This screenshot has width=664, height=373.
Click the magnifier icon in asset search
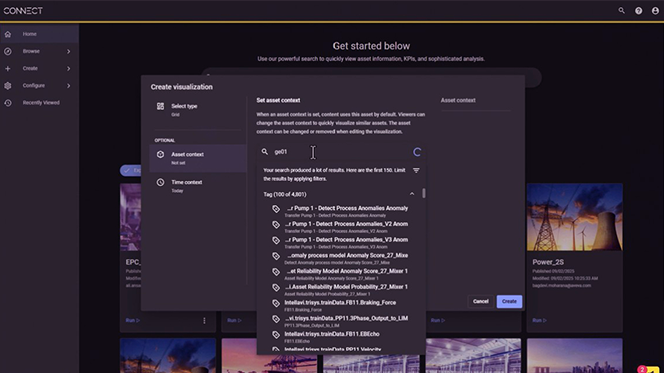click(265, 152)
